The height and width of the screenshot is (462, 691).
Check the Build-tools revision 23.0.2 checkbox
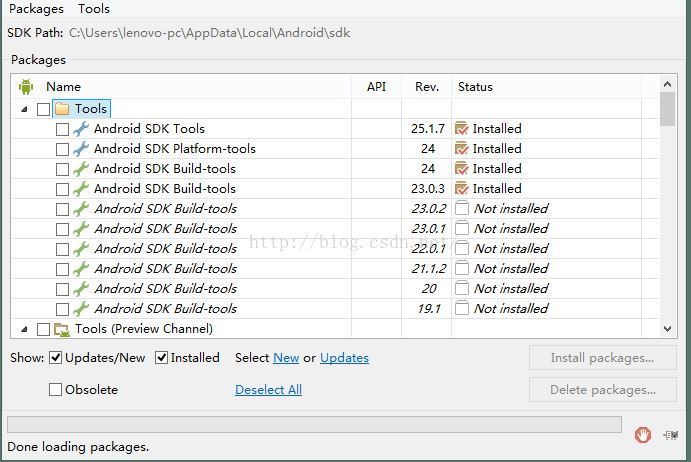point(62,209)
